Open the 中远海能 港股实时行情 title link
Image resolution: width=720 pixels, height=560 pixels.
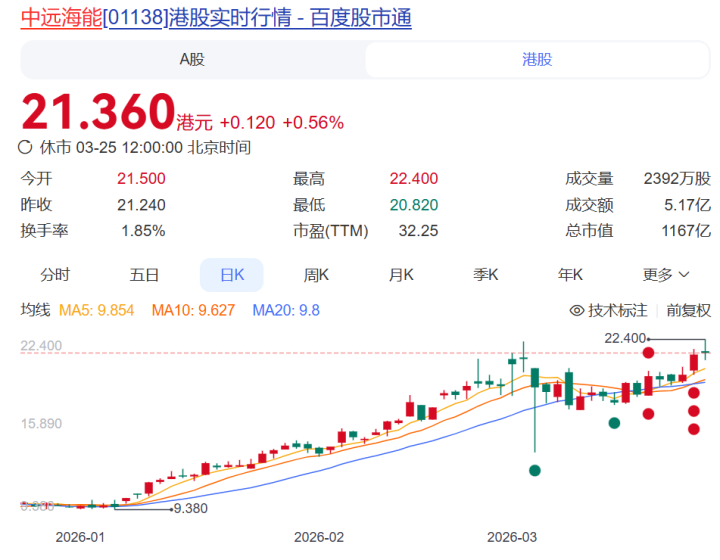[x=216, y=18]
